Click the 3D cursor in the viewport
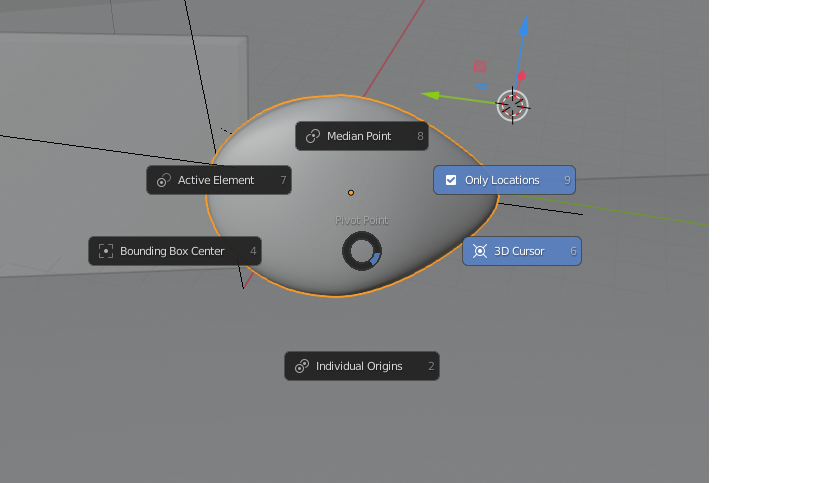The height and width of the screenshot is (483, 819). tap(512, 106)
